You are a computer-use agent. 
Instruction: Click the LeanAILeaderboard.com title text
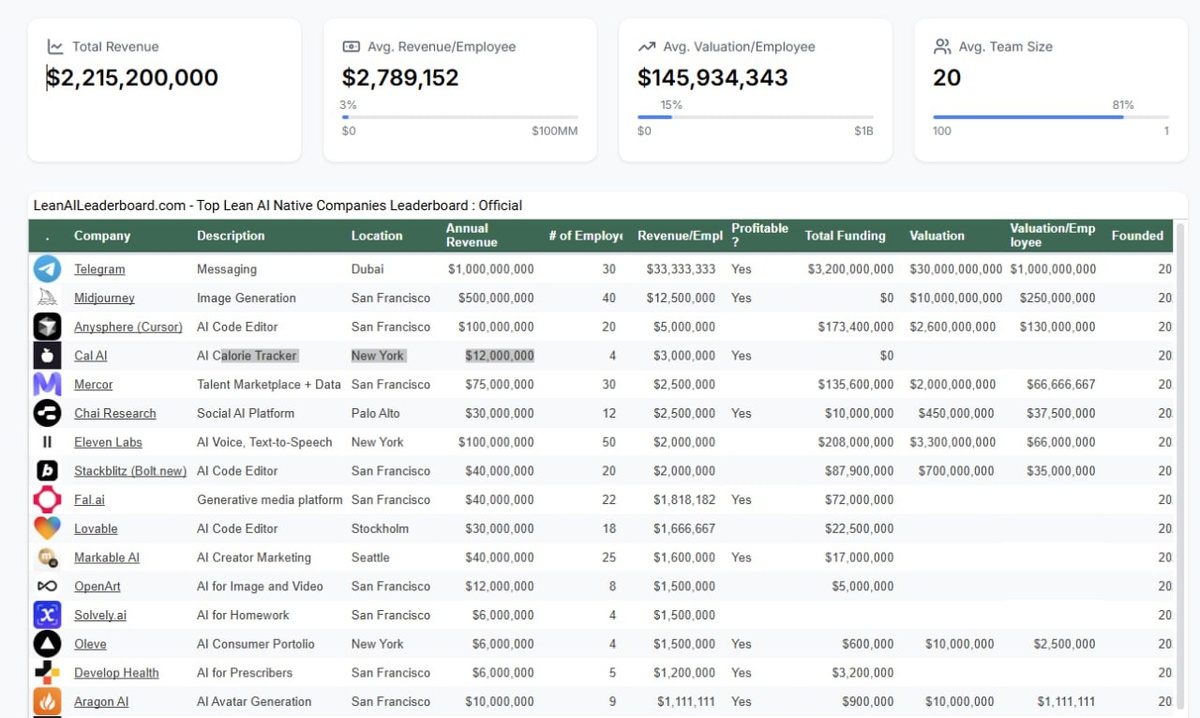[278, 205]
